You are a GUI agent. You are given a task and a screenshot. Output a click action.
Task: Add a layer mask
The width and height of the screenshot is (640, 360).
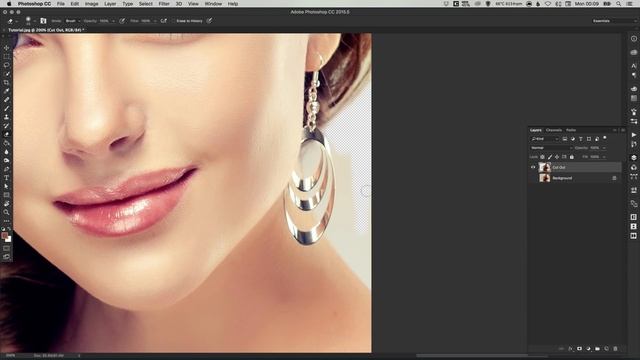click(580, 349)
